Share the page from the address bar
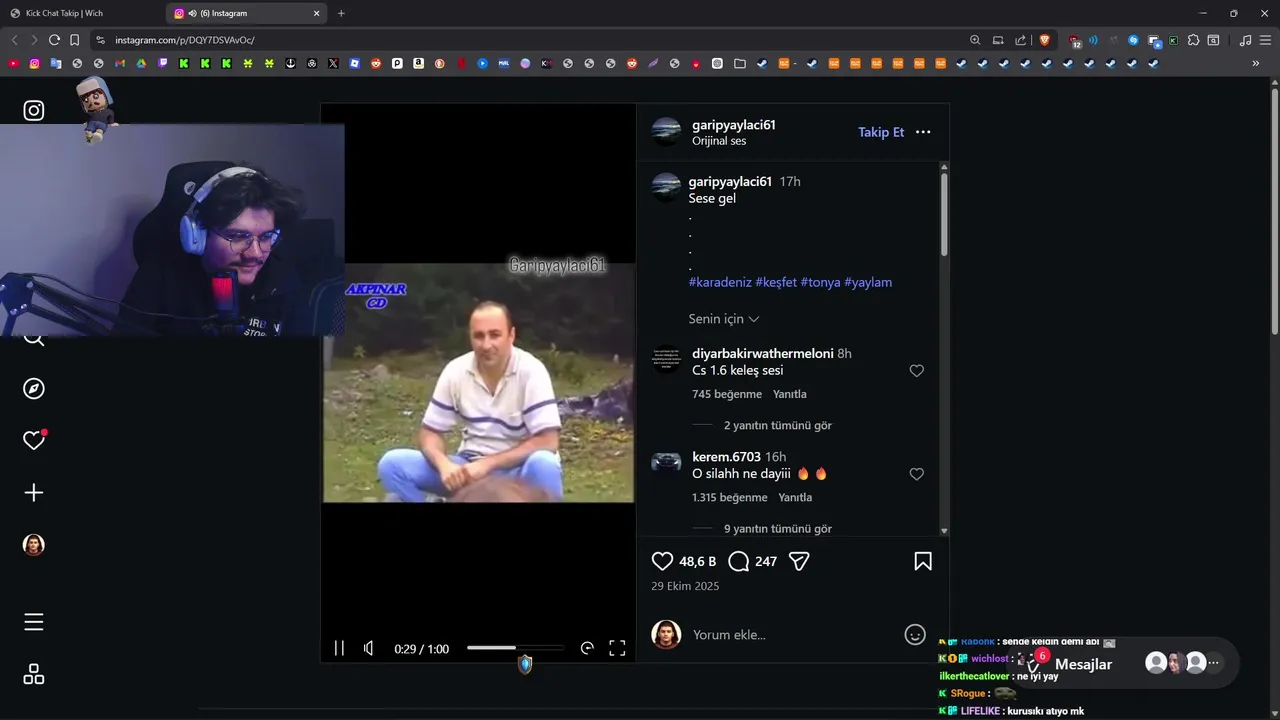 click(1020, 40)
